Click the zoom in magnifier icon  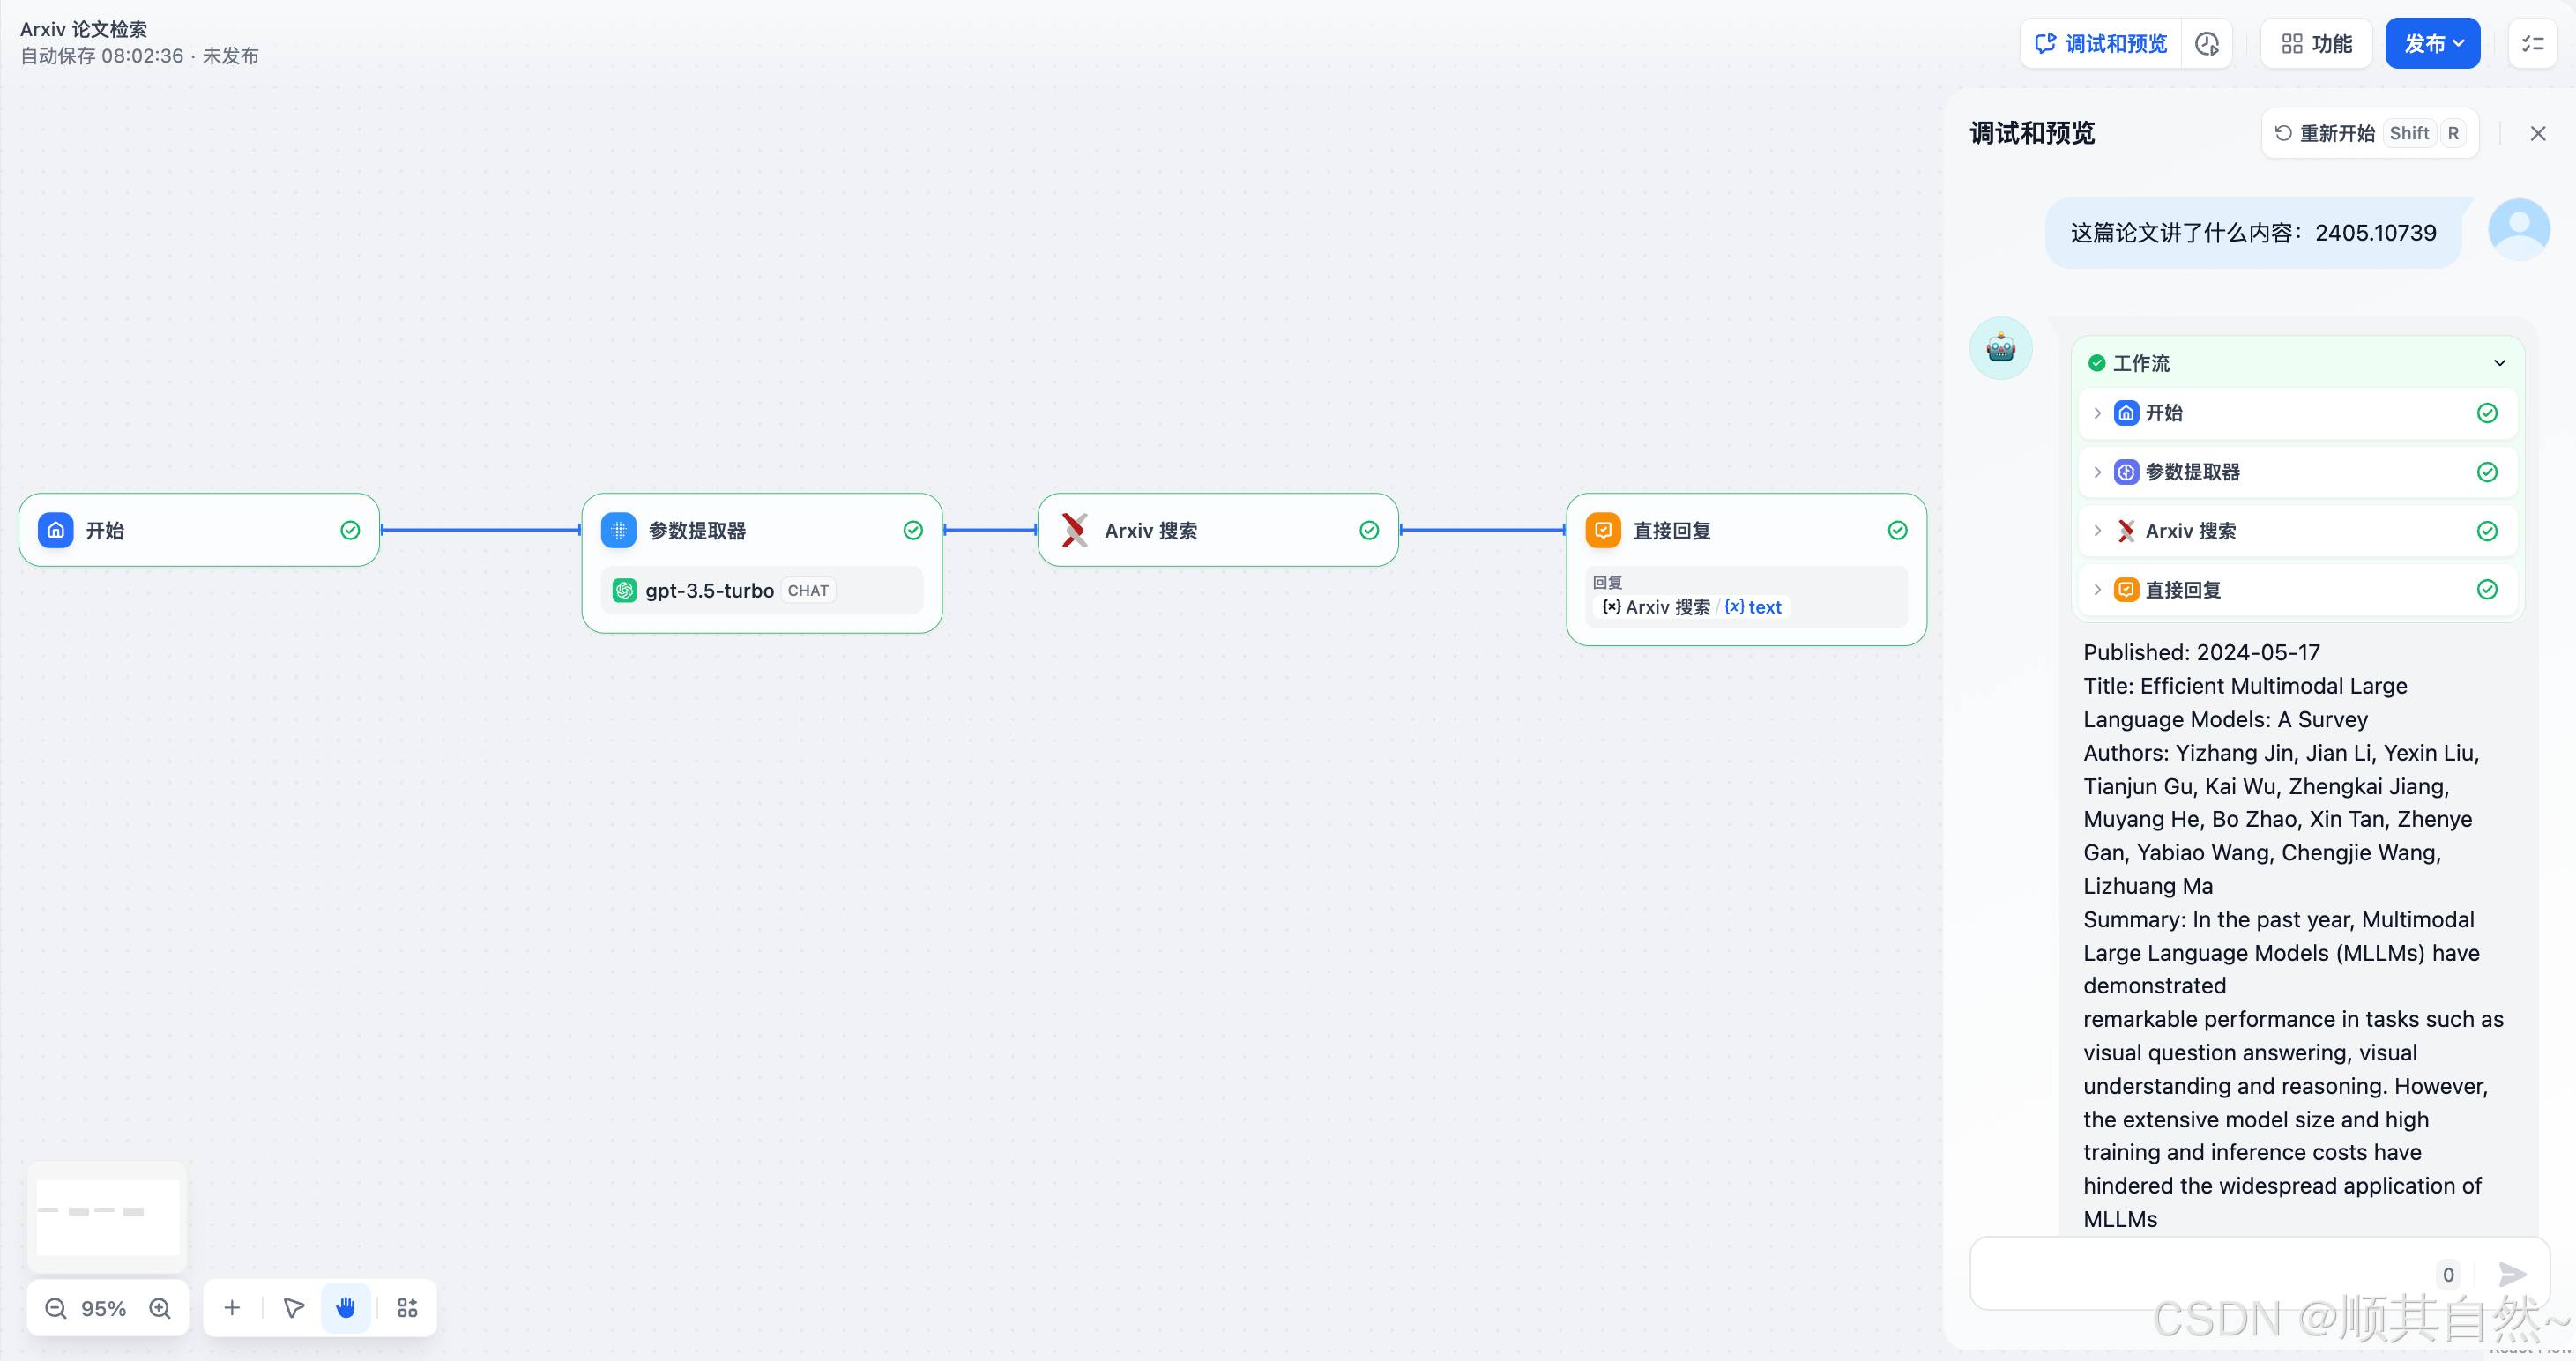pos(160,1308)
